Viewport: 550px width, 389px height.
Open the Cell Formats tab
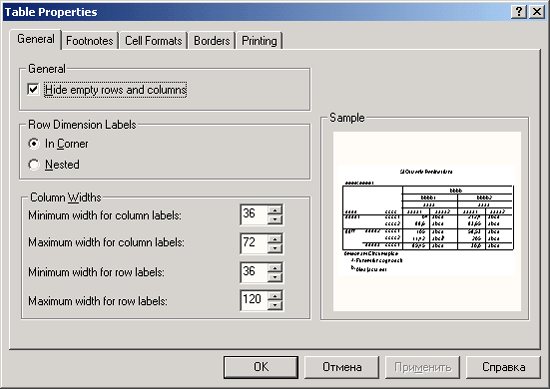pyautogui.click(x=154, y=41)
